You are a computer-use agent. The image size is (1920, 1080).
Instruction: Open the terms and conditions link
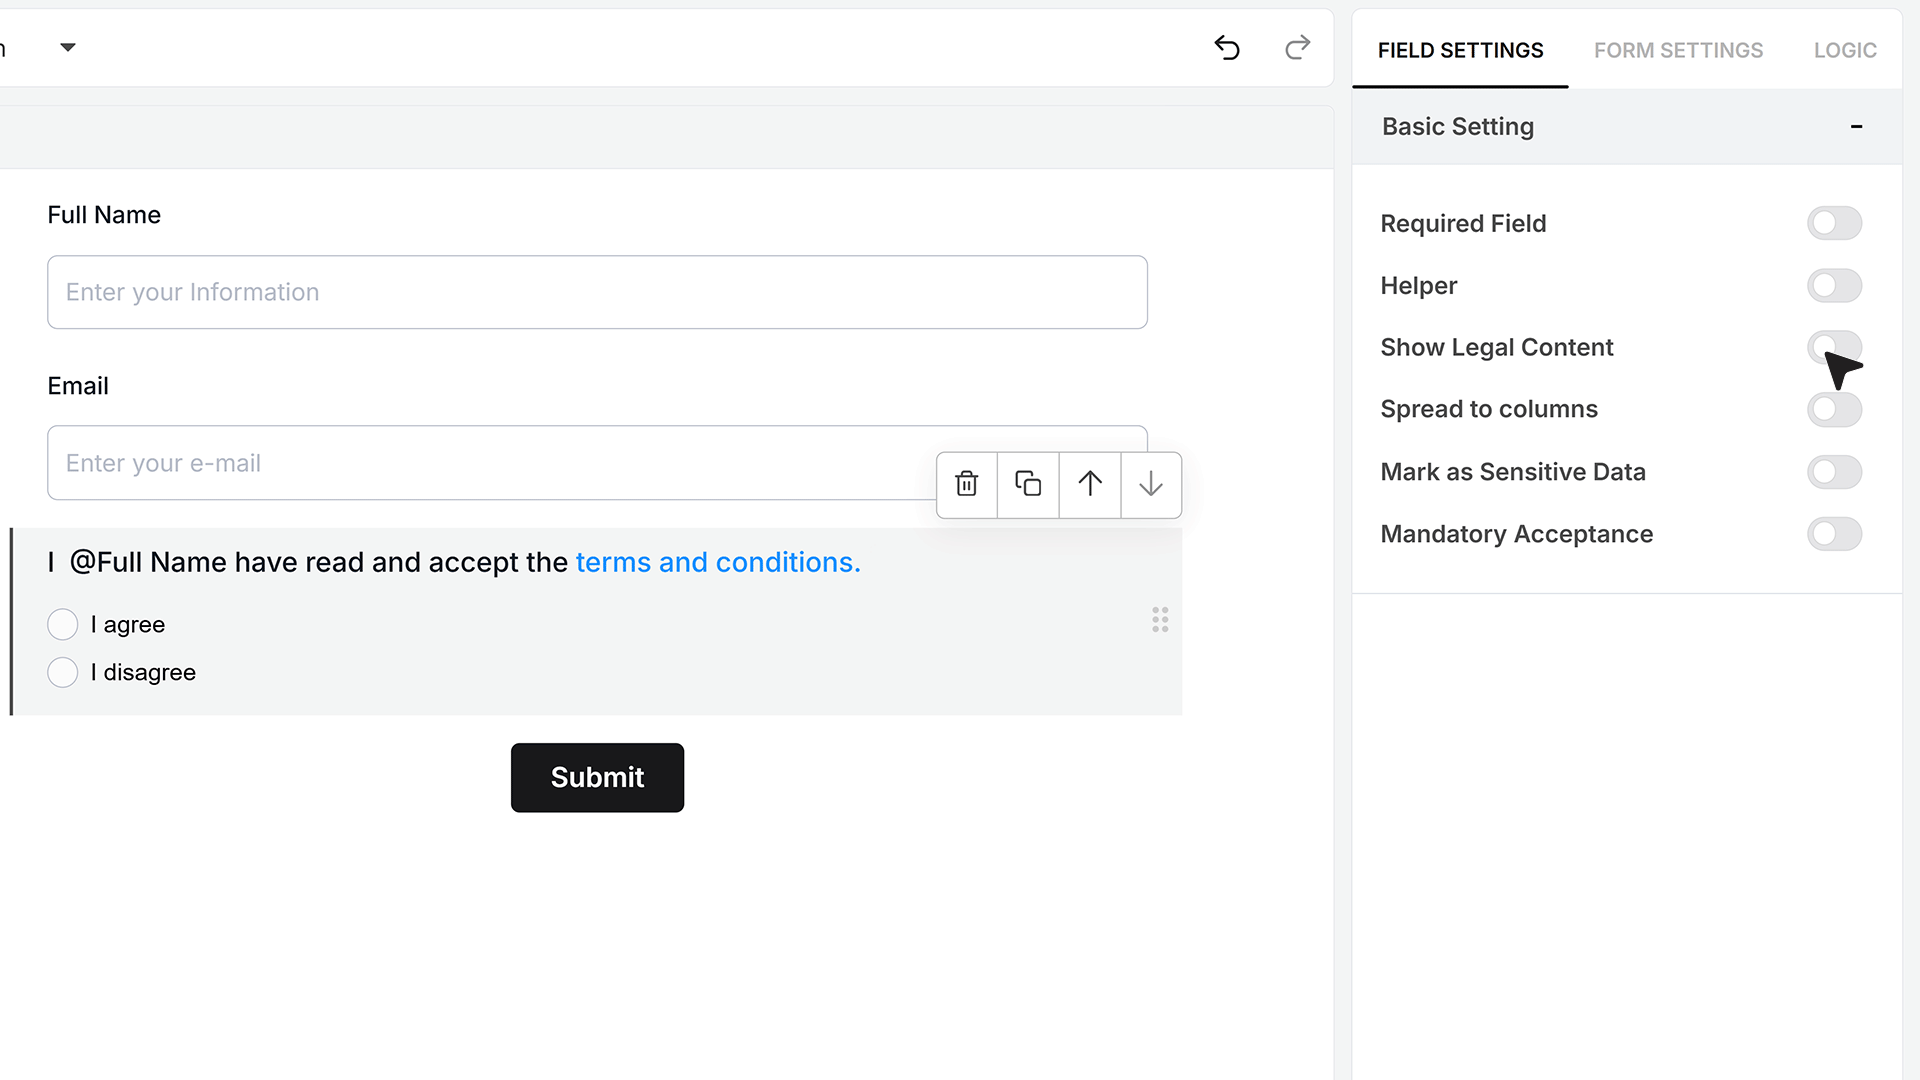pos(717,562)
